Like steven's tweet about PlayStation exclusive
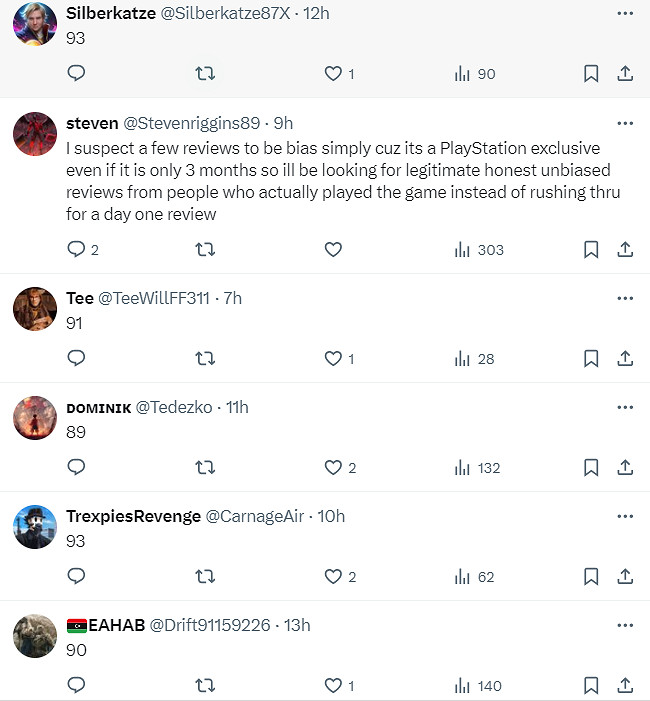This screenshot has height=701, width=650. (334, 250)
